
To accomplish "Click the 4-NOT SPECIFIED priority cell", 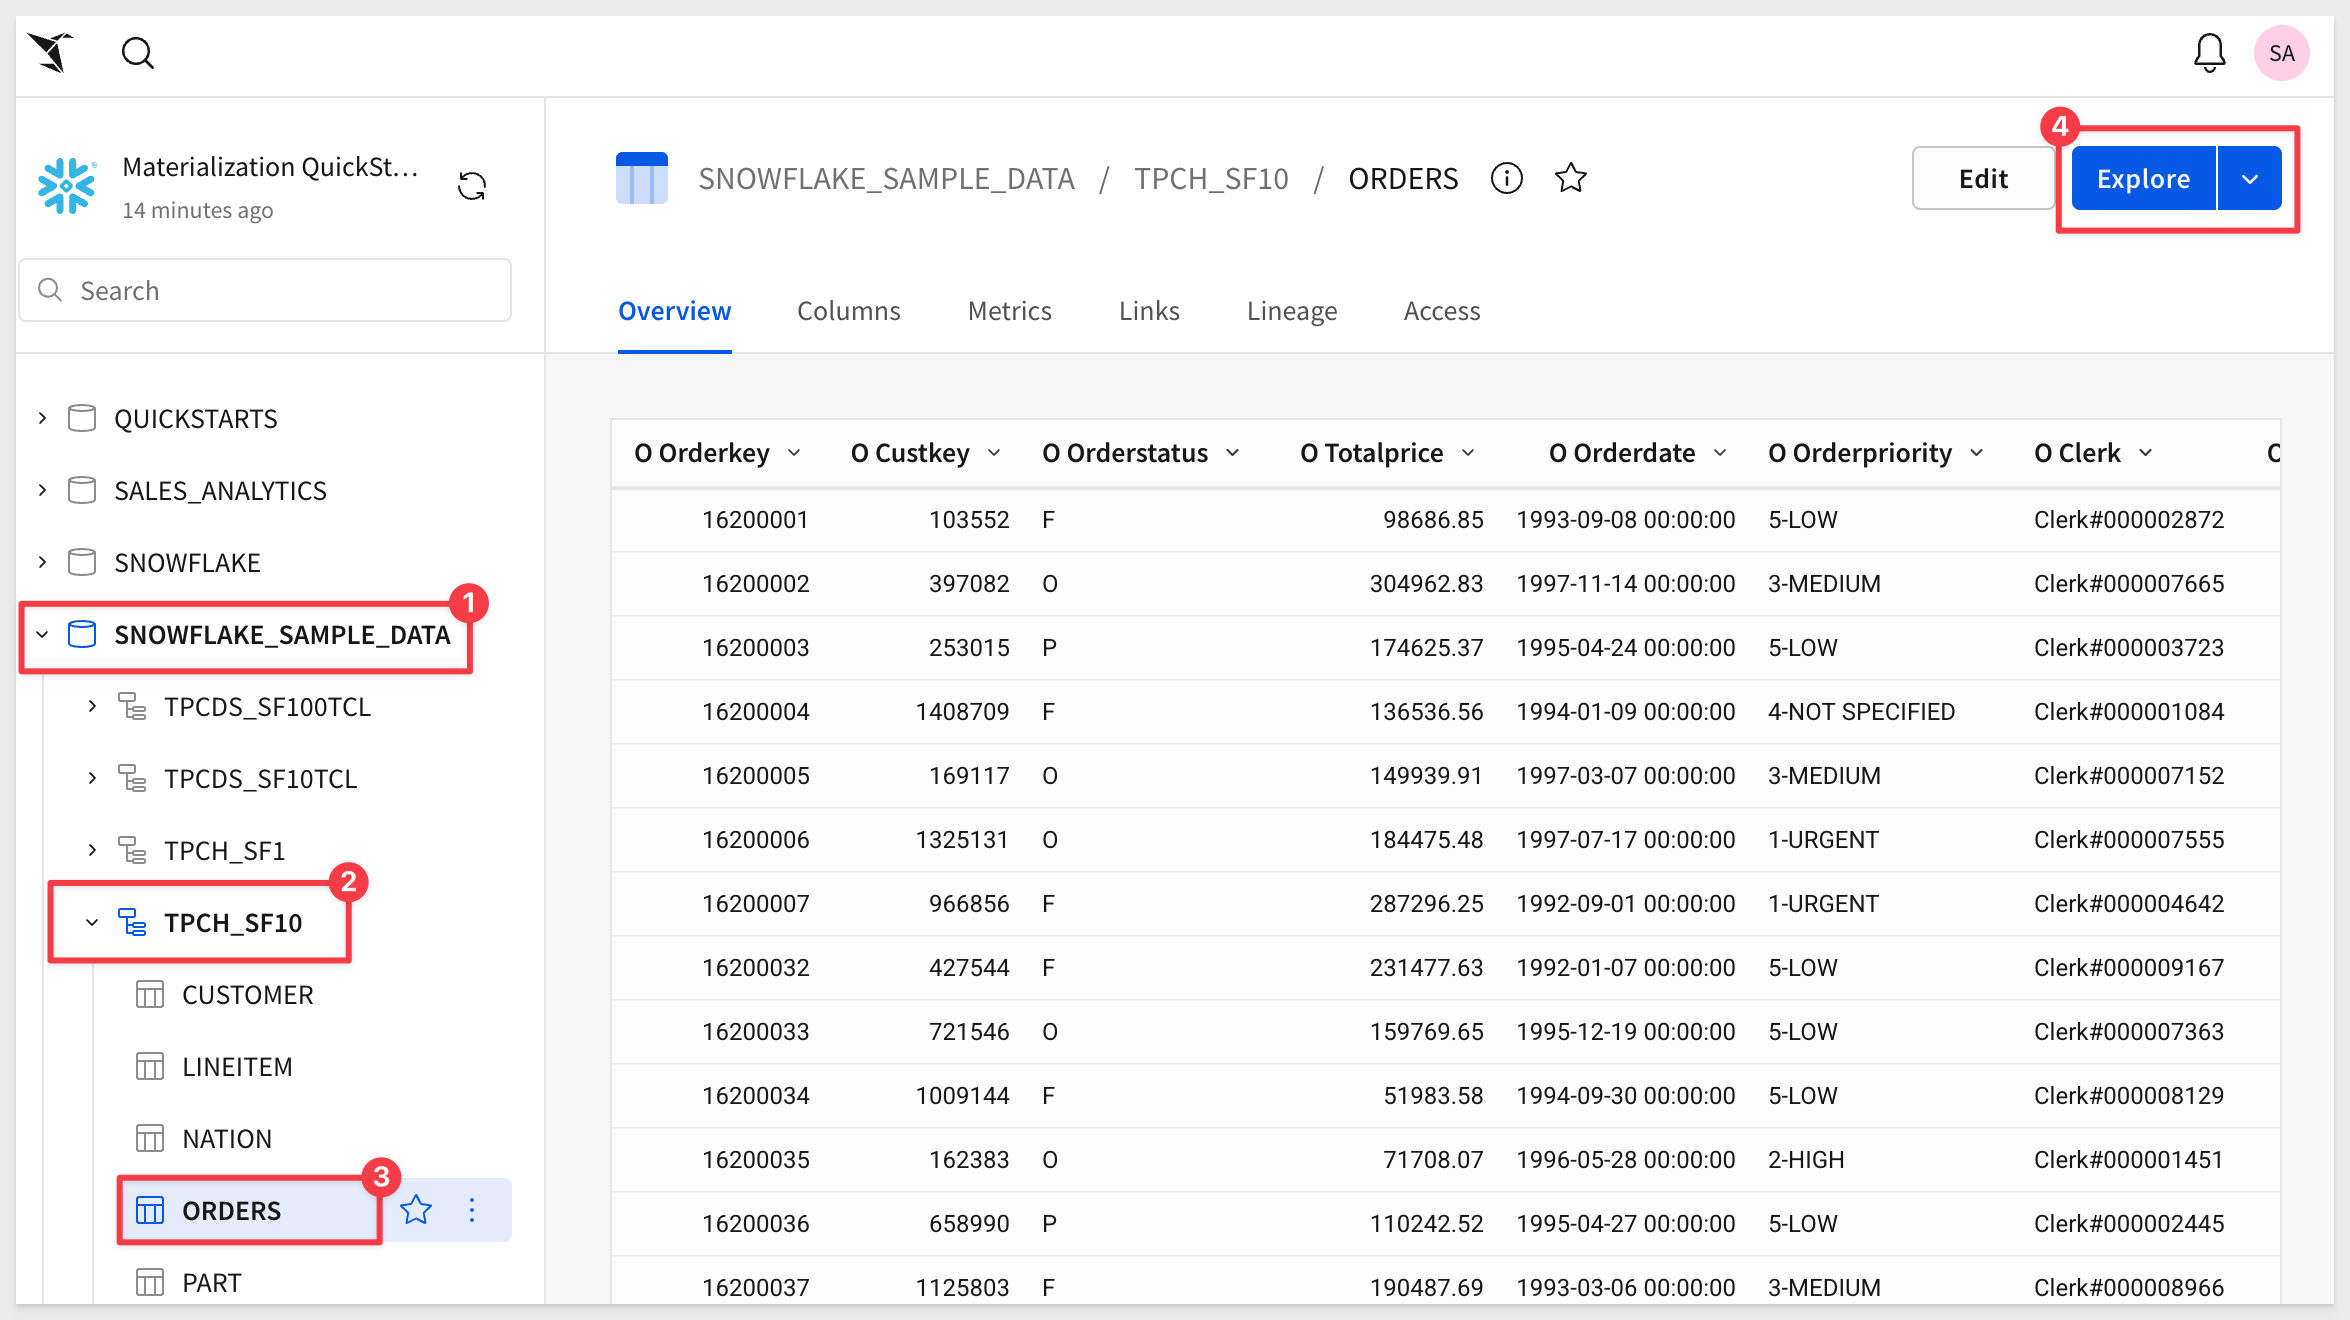I will click(1861, 711).
